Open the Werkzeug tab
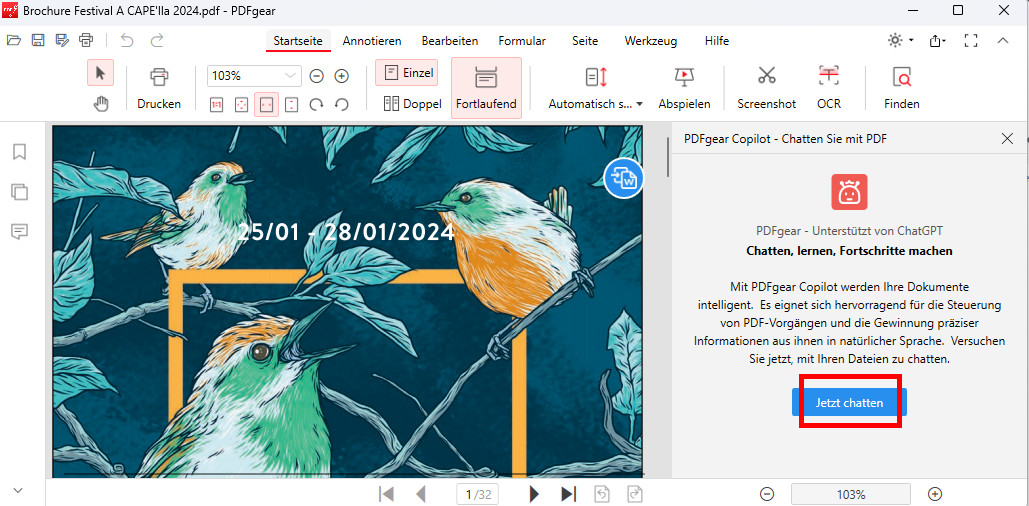This screenshot has width=1029, height=506. click(651, 41)
